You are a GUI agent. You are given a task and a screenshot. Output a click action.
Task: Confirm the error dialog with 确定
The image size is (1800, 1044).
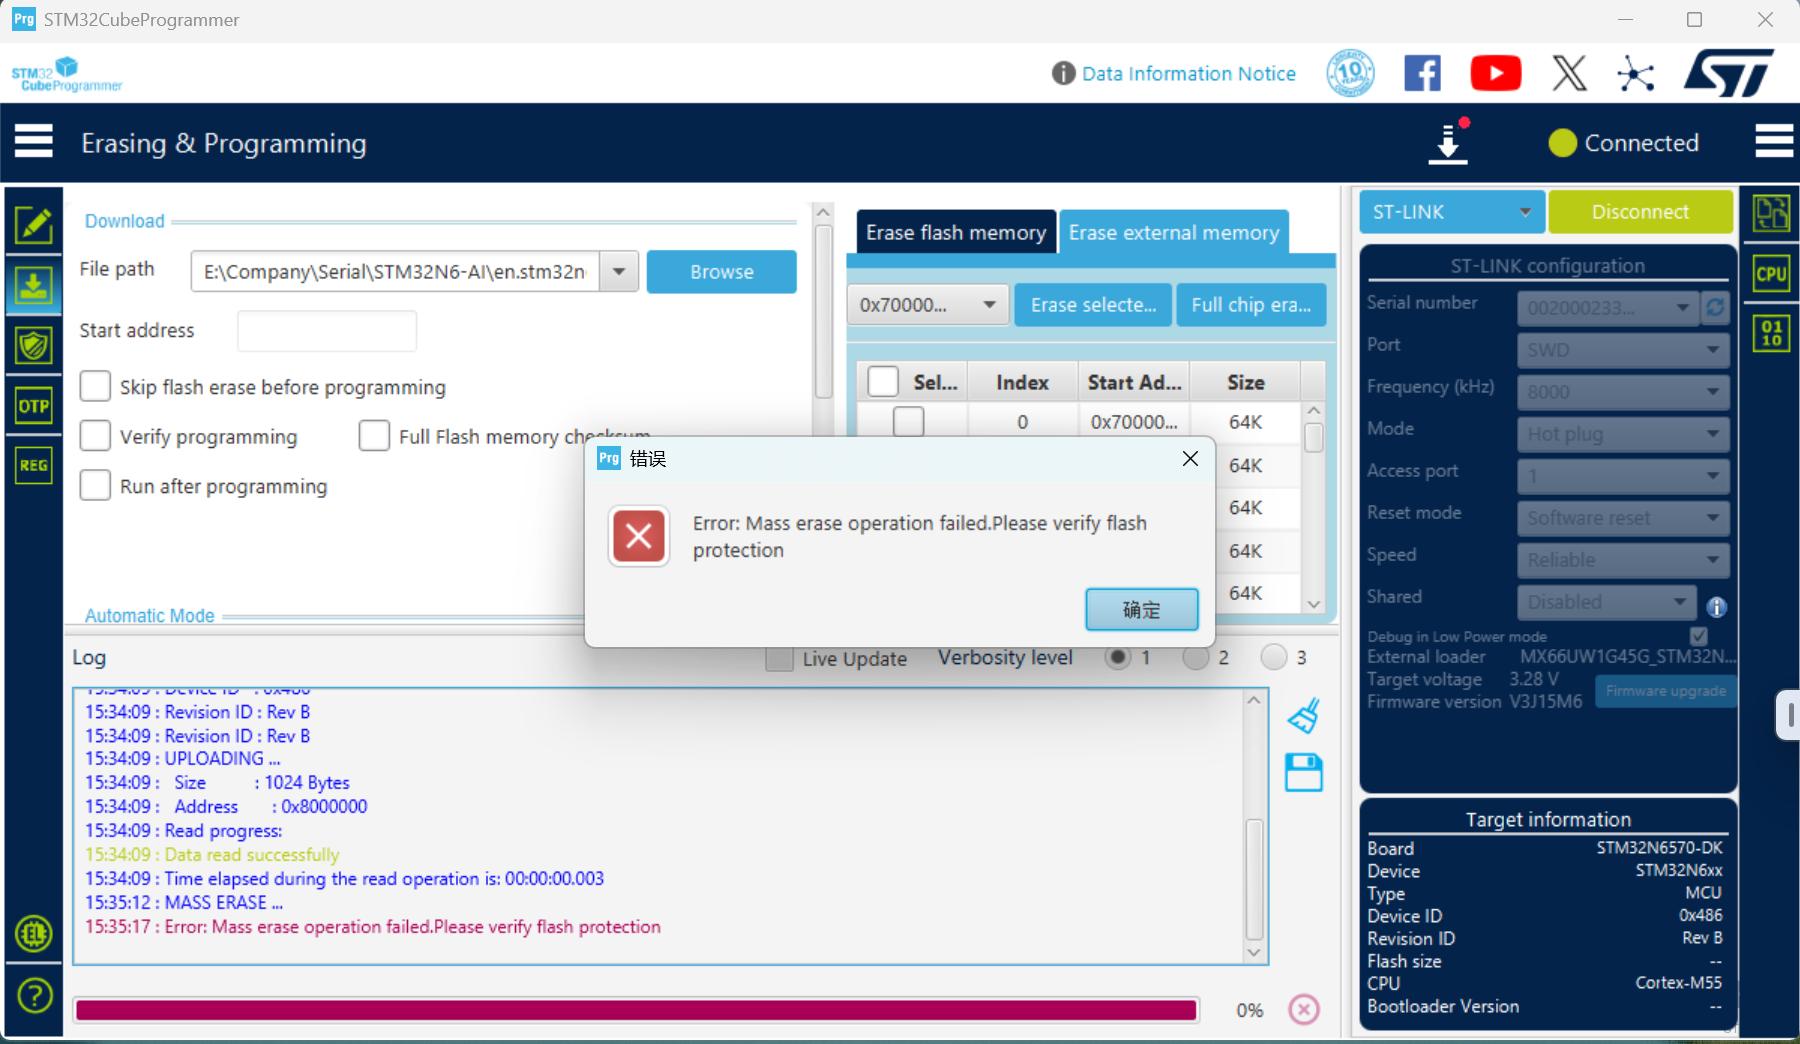click(x=1141, y=609)
